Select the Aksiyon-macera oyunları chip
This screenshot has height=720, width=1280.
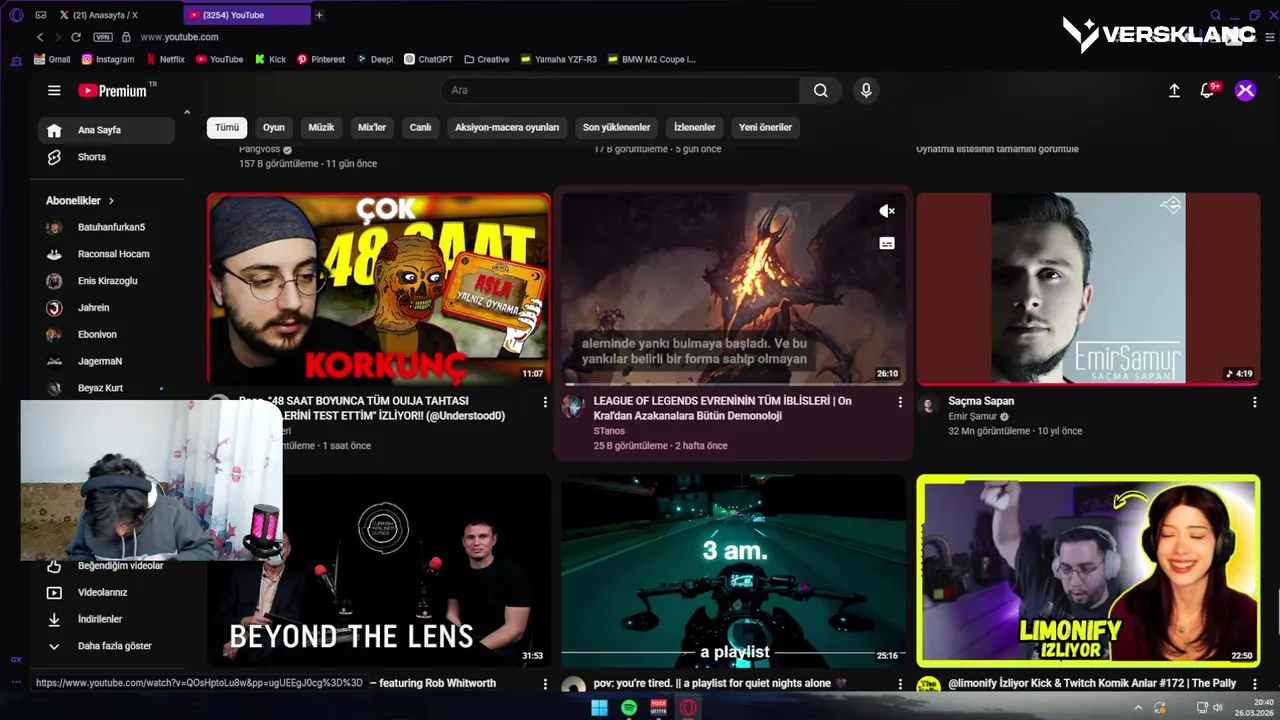(507, 127)
